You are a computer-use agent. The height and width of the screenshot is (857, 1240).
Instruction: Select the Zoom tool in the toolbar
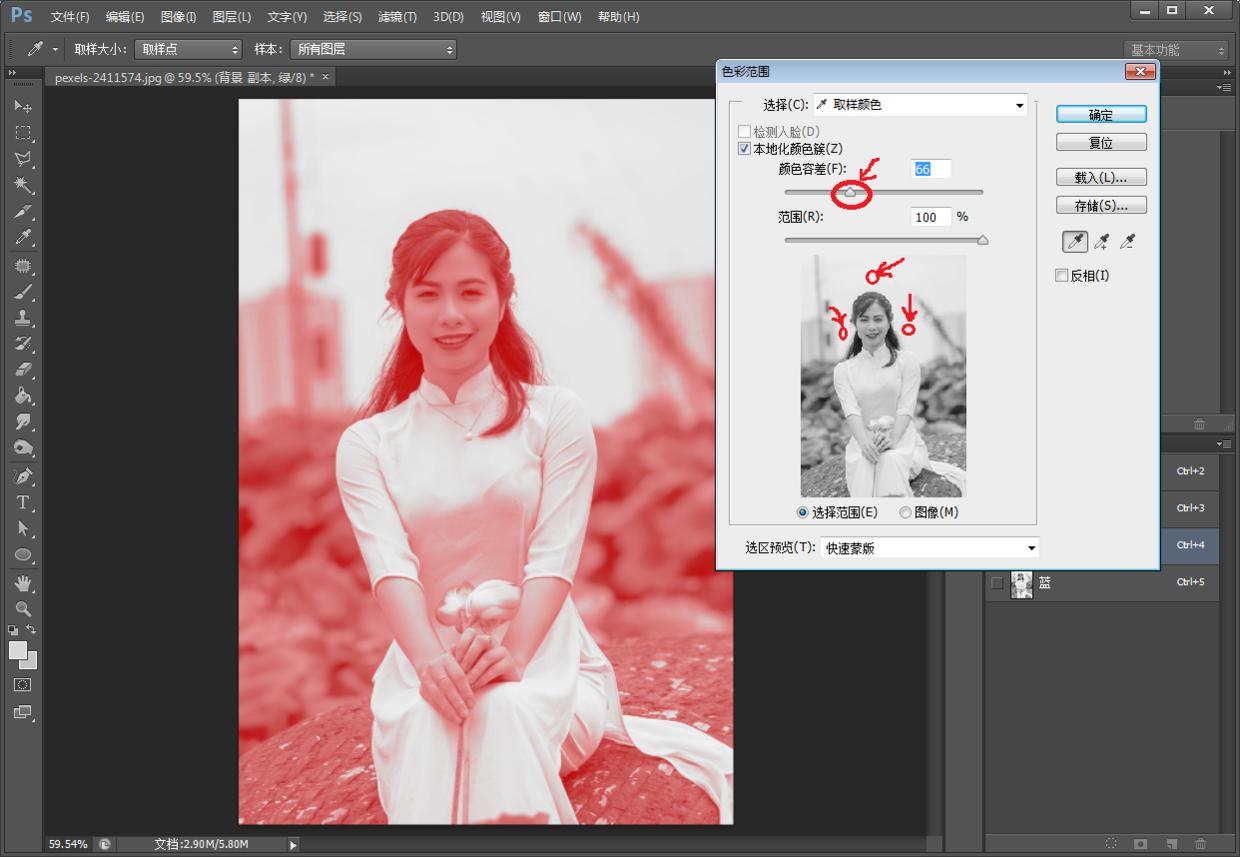tap(23, 608)
